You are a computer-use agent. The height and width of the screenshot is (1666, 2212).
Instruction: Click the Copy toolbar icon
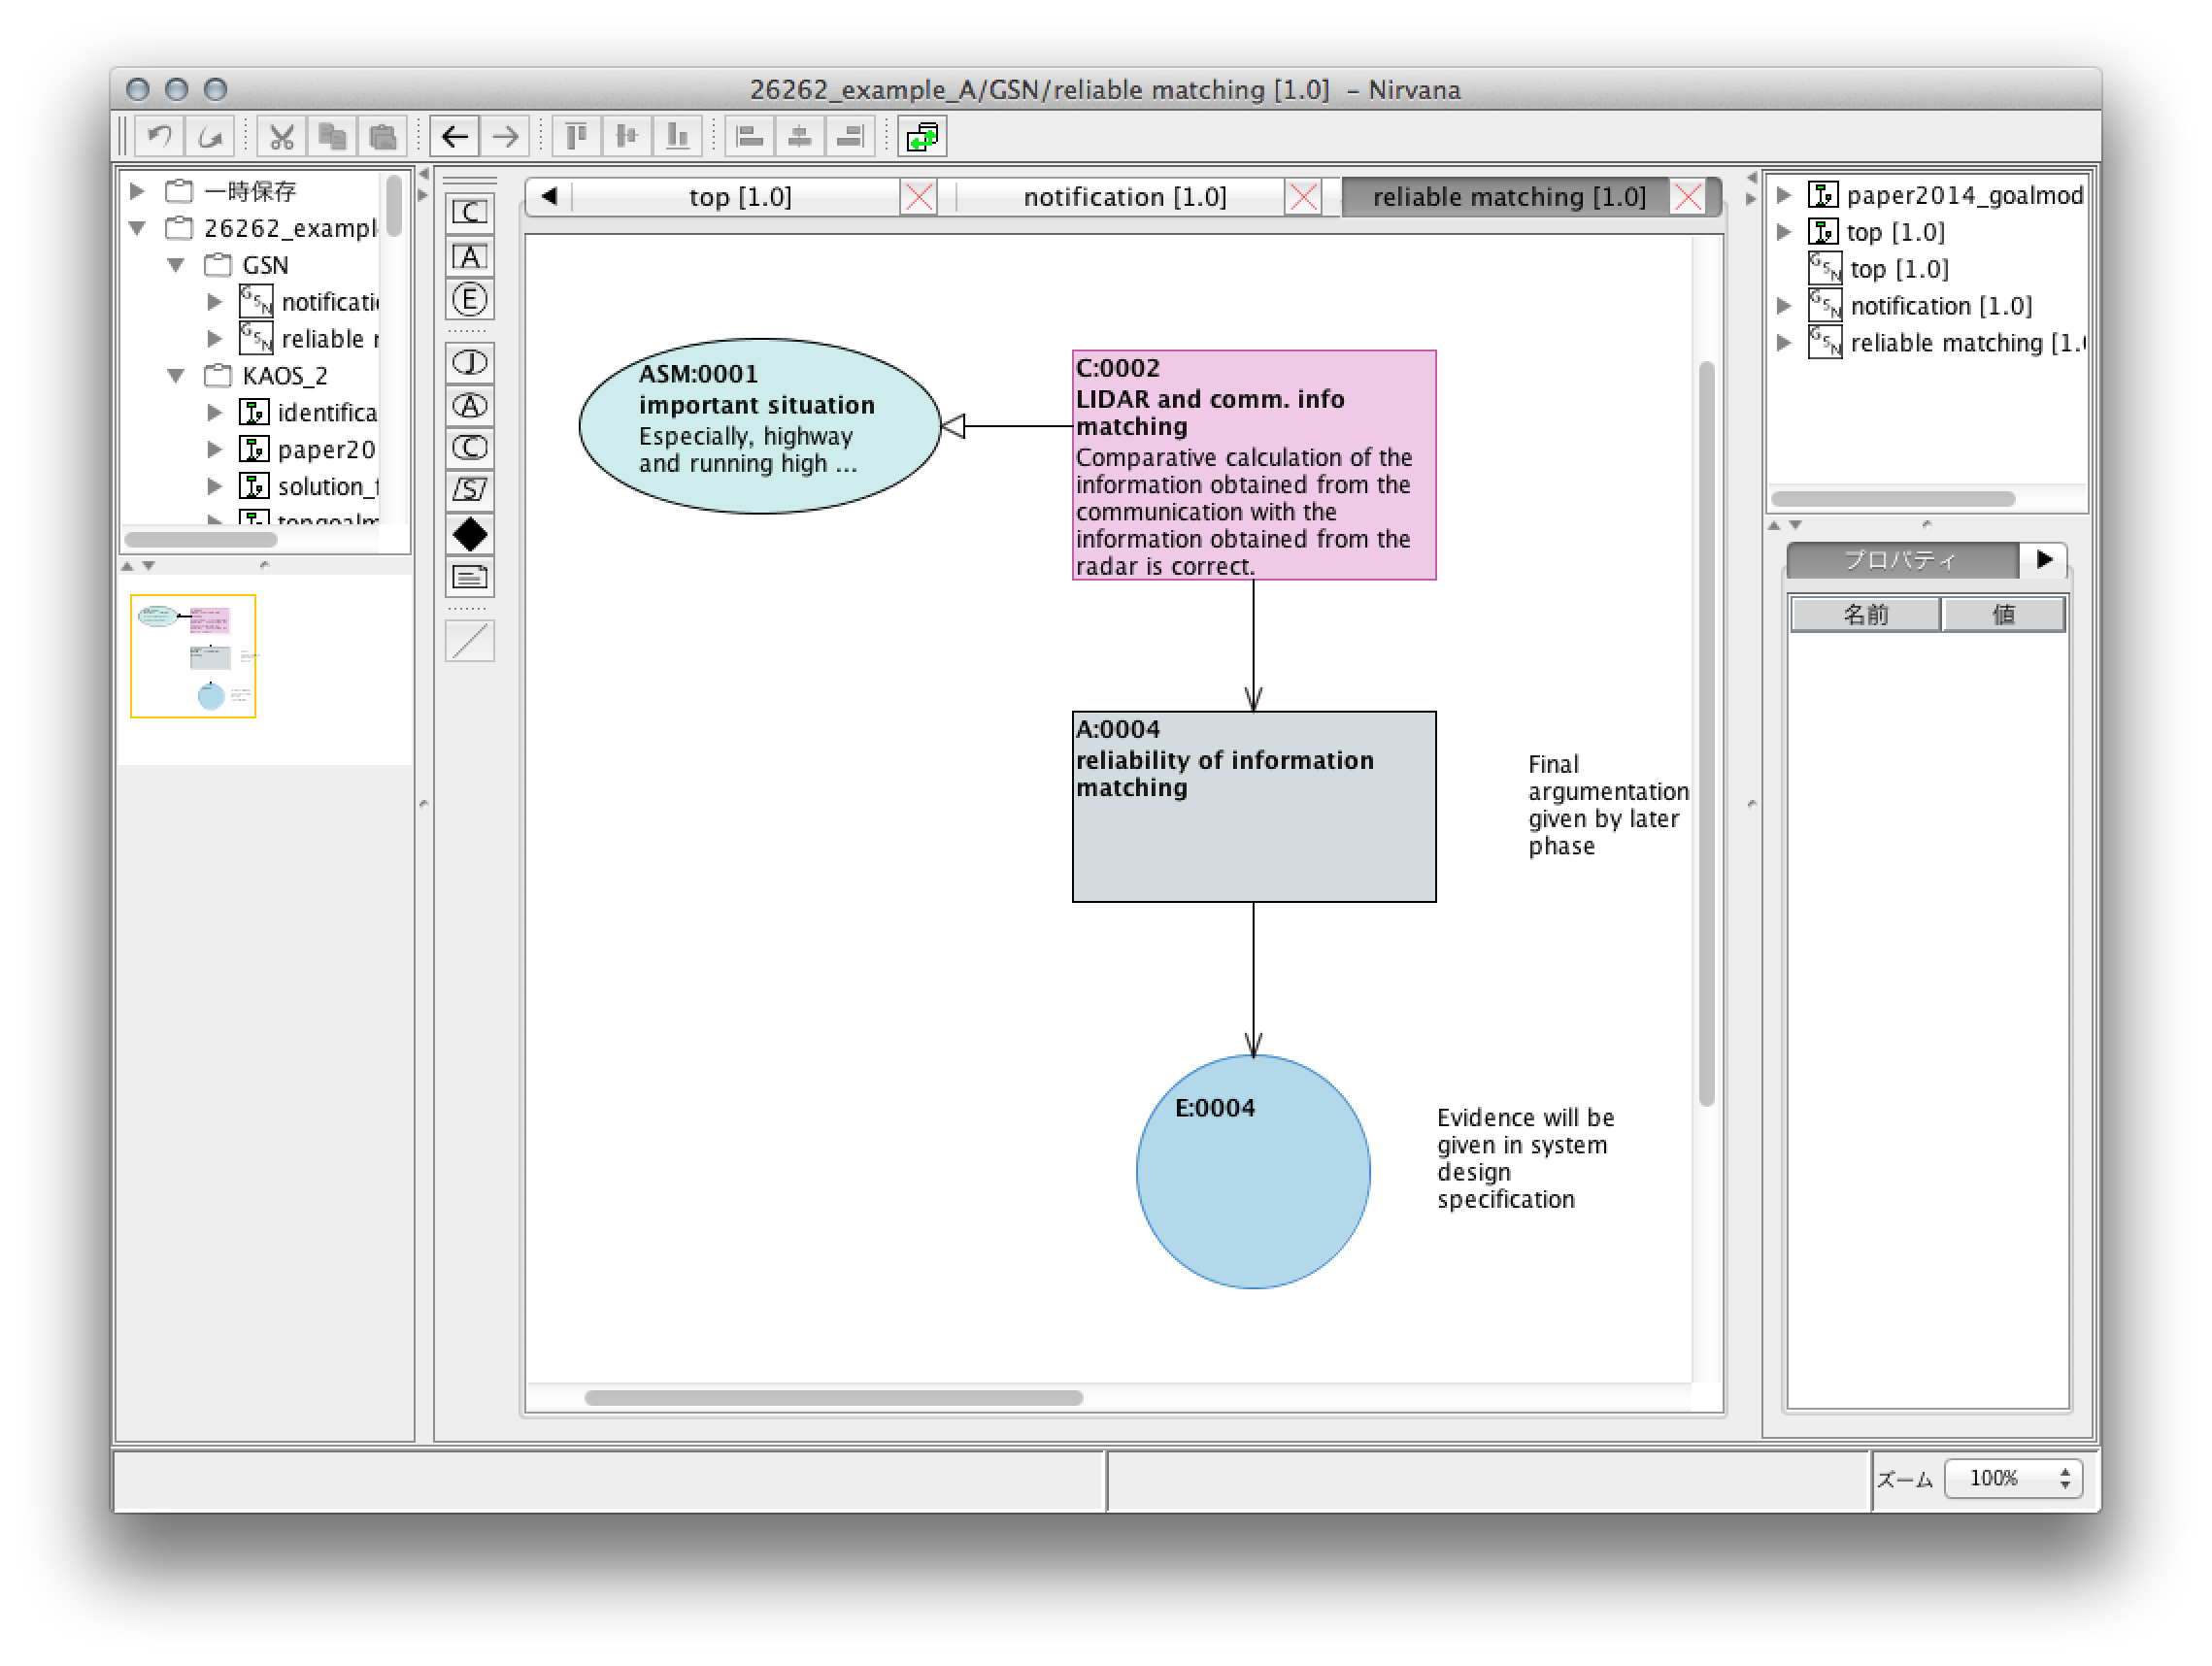click(332, 136)
